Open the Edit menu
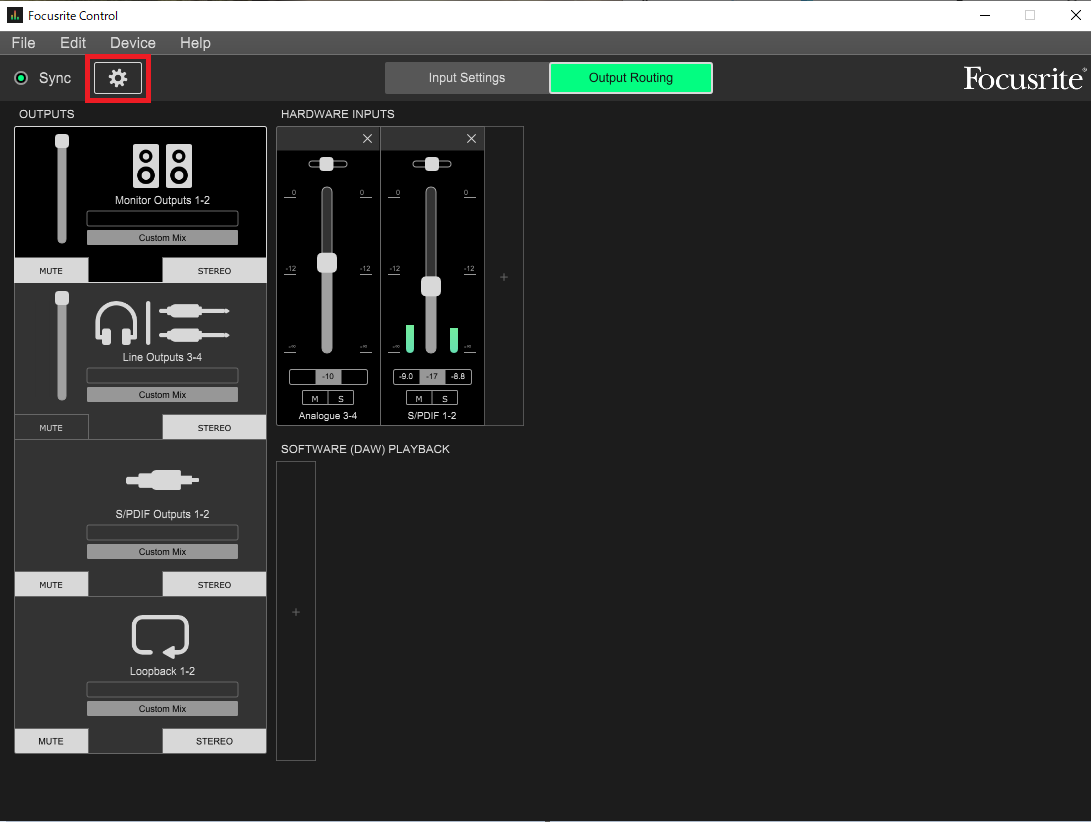Screen dimensions: 1091x822 click(72, 43)
